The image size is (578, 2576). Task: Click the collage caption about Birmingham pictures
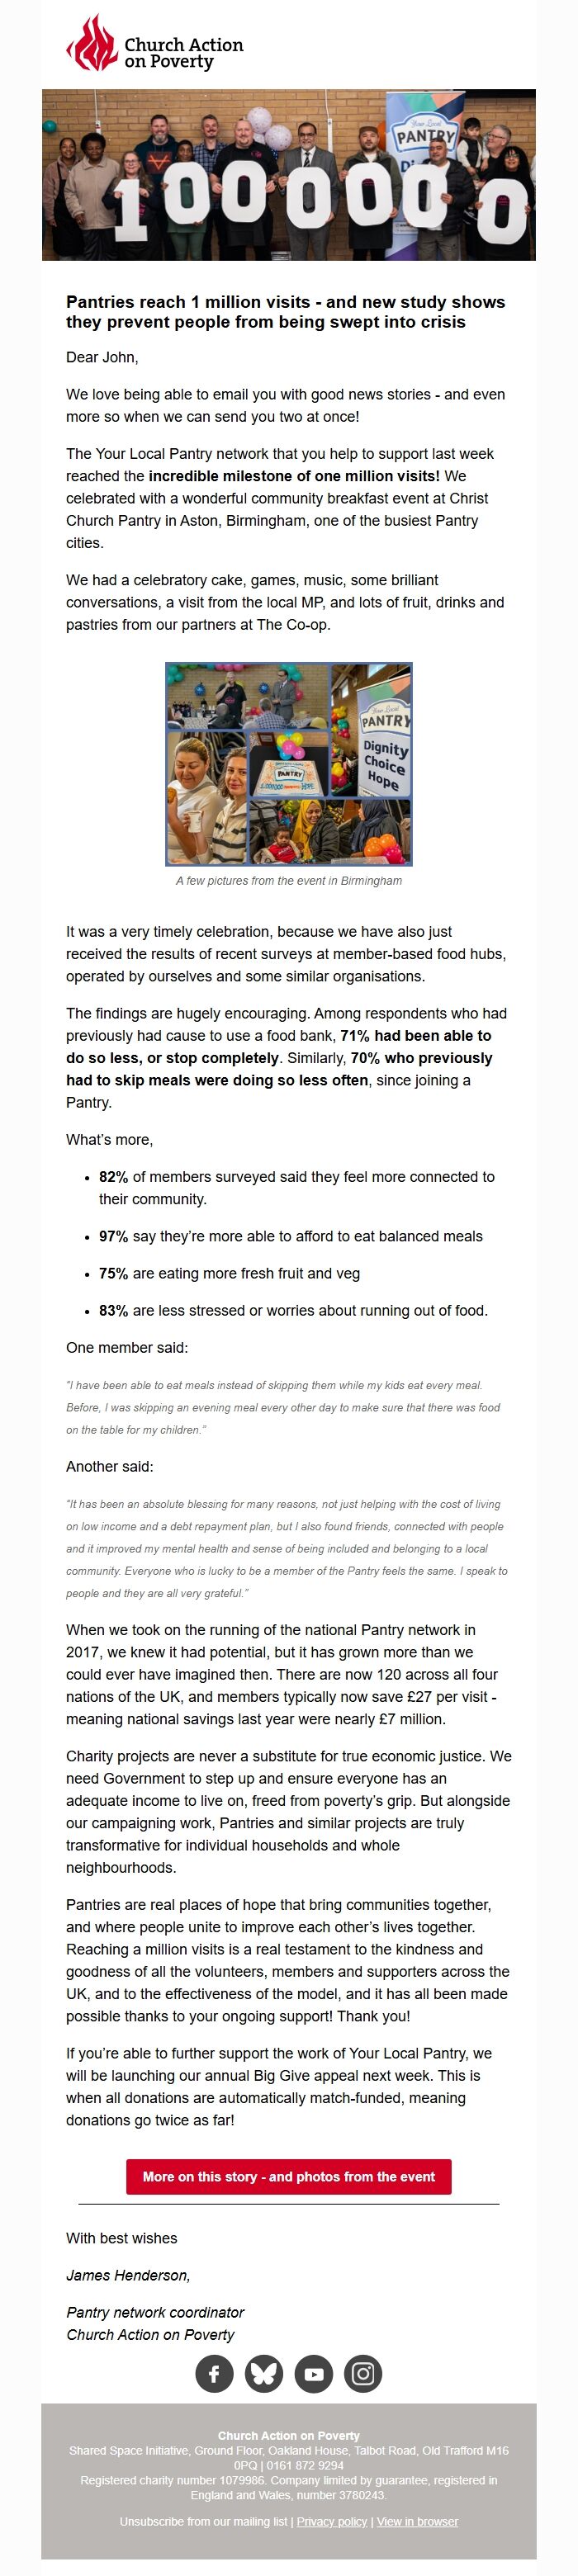coord(288,881)
